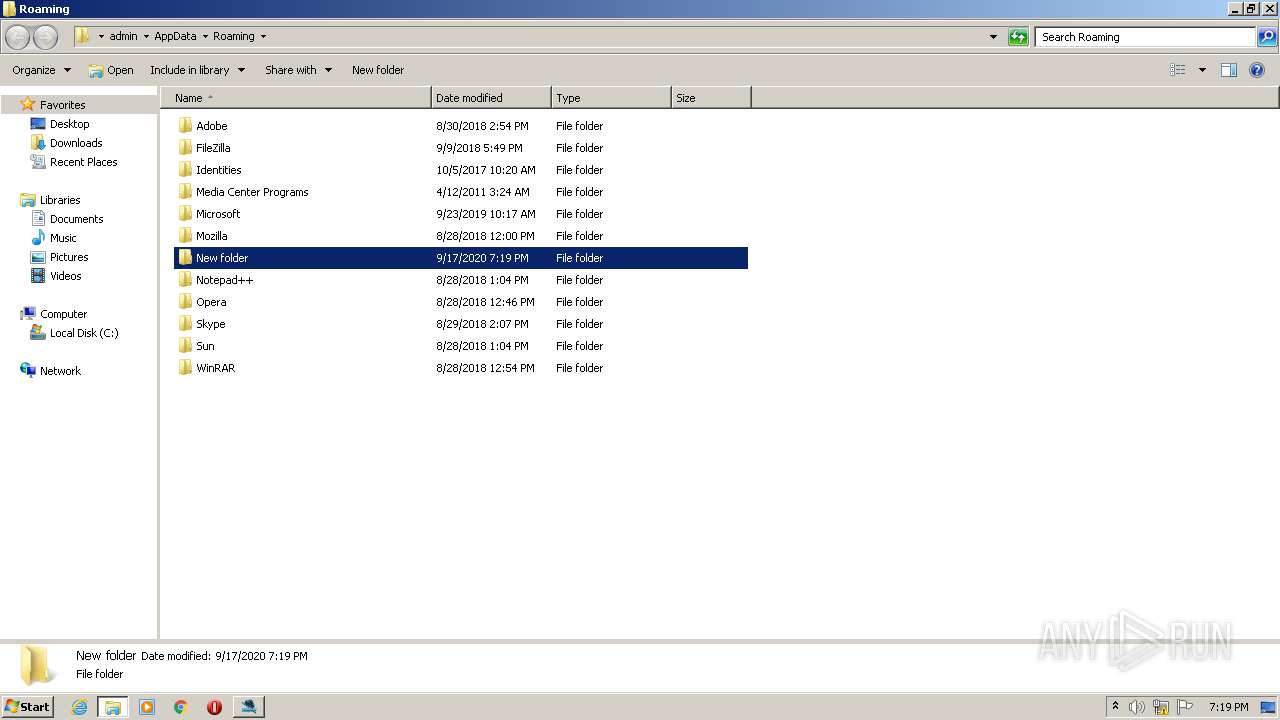Viewport: 1280px width, 720px height.
Task: Select the Opera folder icon
Action: [x=185, y=302]
